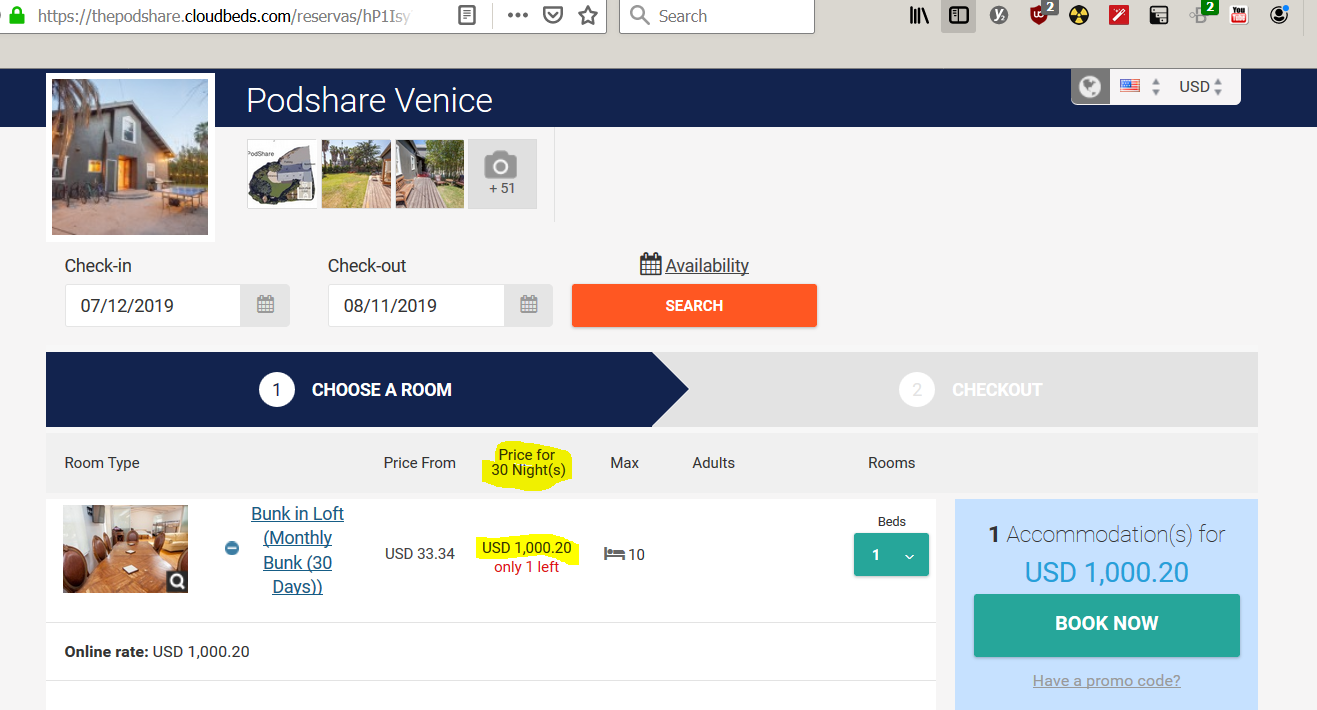
Task: Click the round face extension icon with blue dot
Action: (1279, 14)
